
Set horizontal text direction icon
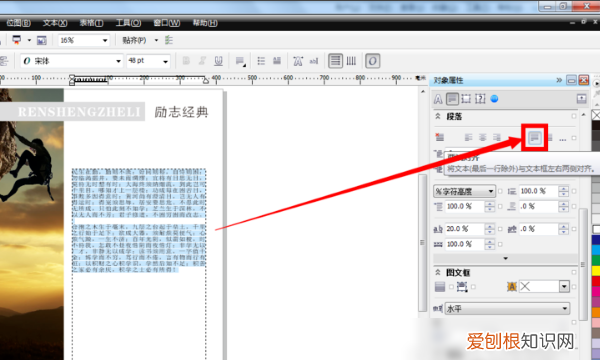335,61
